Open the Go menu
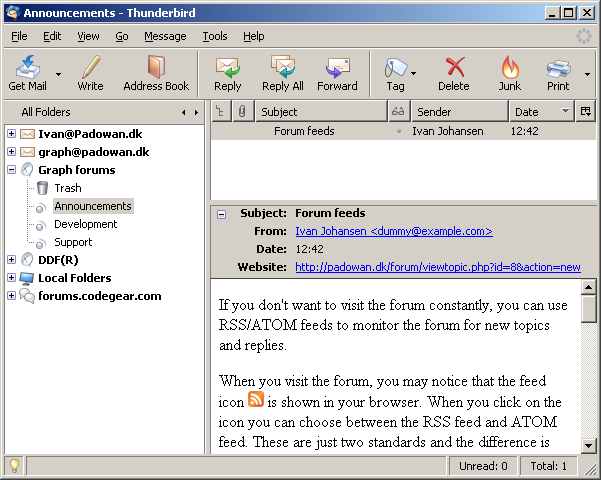Viewport: 601px width, 480px height. (122, 36)
